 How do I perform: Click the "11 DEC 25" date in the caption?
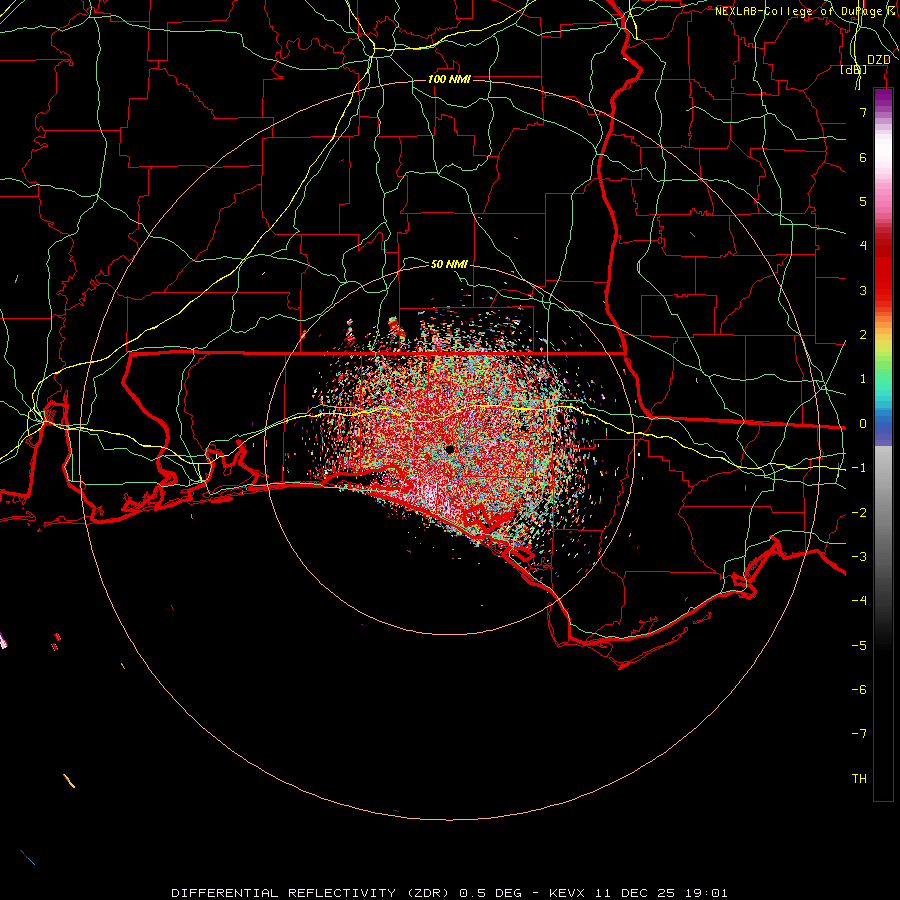tap(637, 893)
